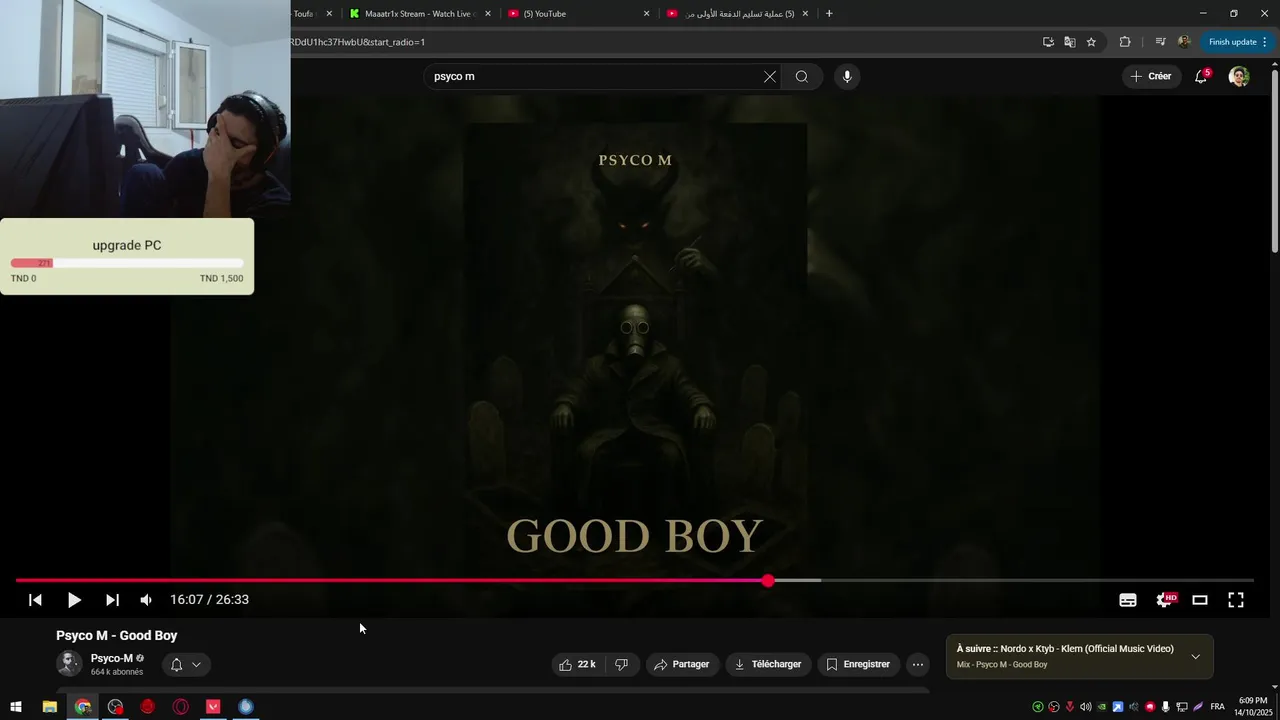Viewport: 1280px width, 720px height.
Task: Skip to the next video
Action: tap(112, 600)
